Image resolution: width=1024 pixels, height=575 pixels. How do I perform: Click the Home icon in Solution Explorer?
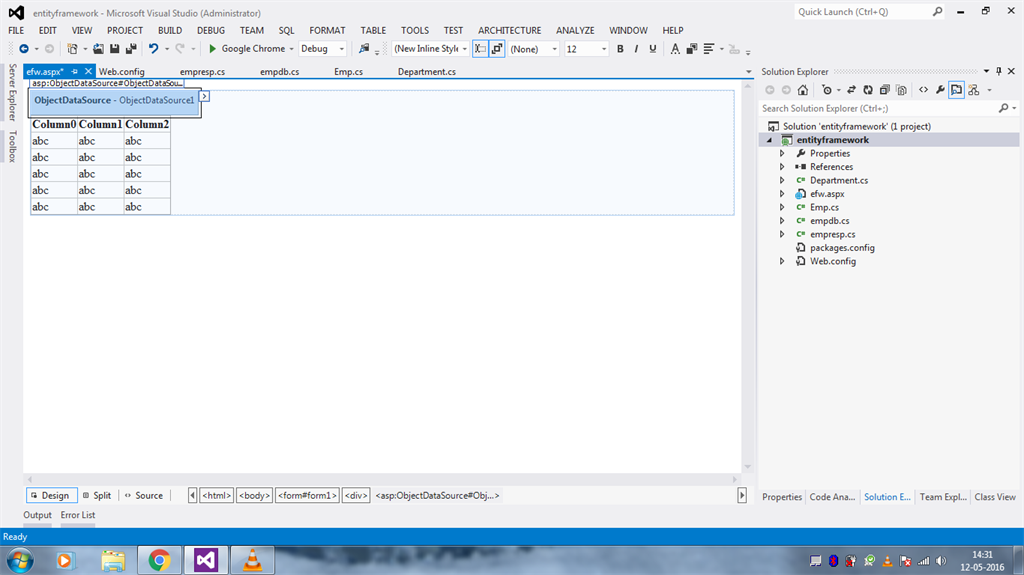[803, 90]
